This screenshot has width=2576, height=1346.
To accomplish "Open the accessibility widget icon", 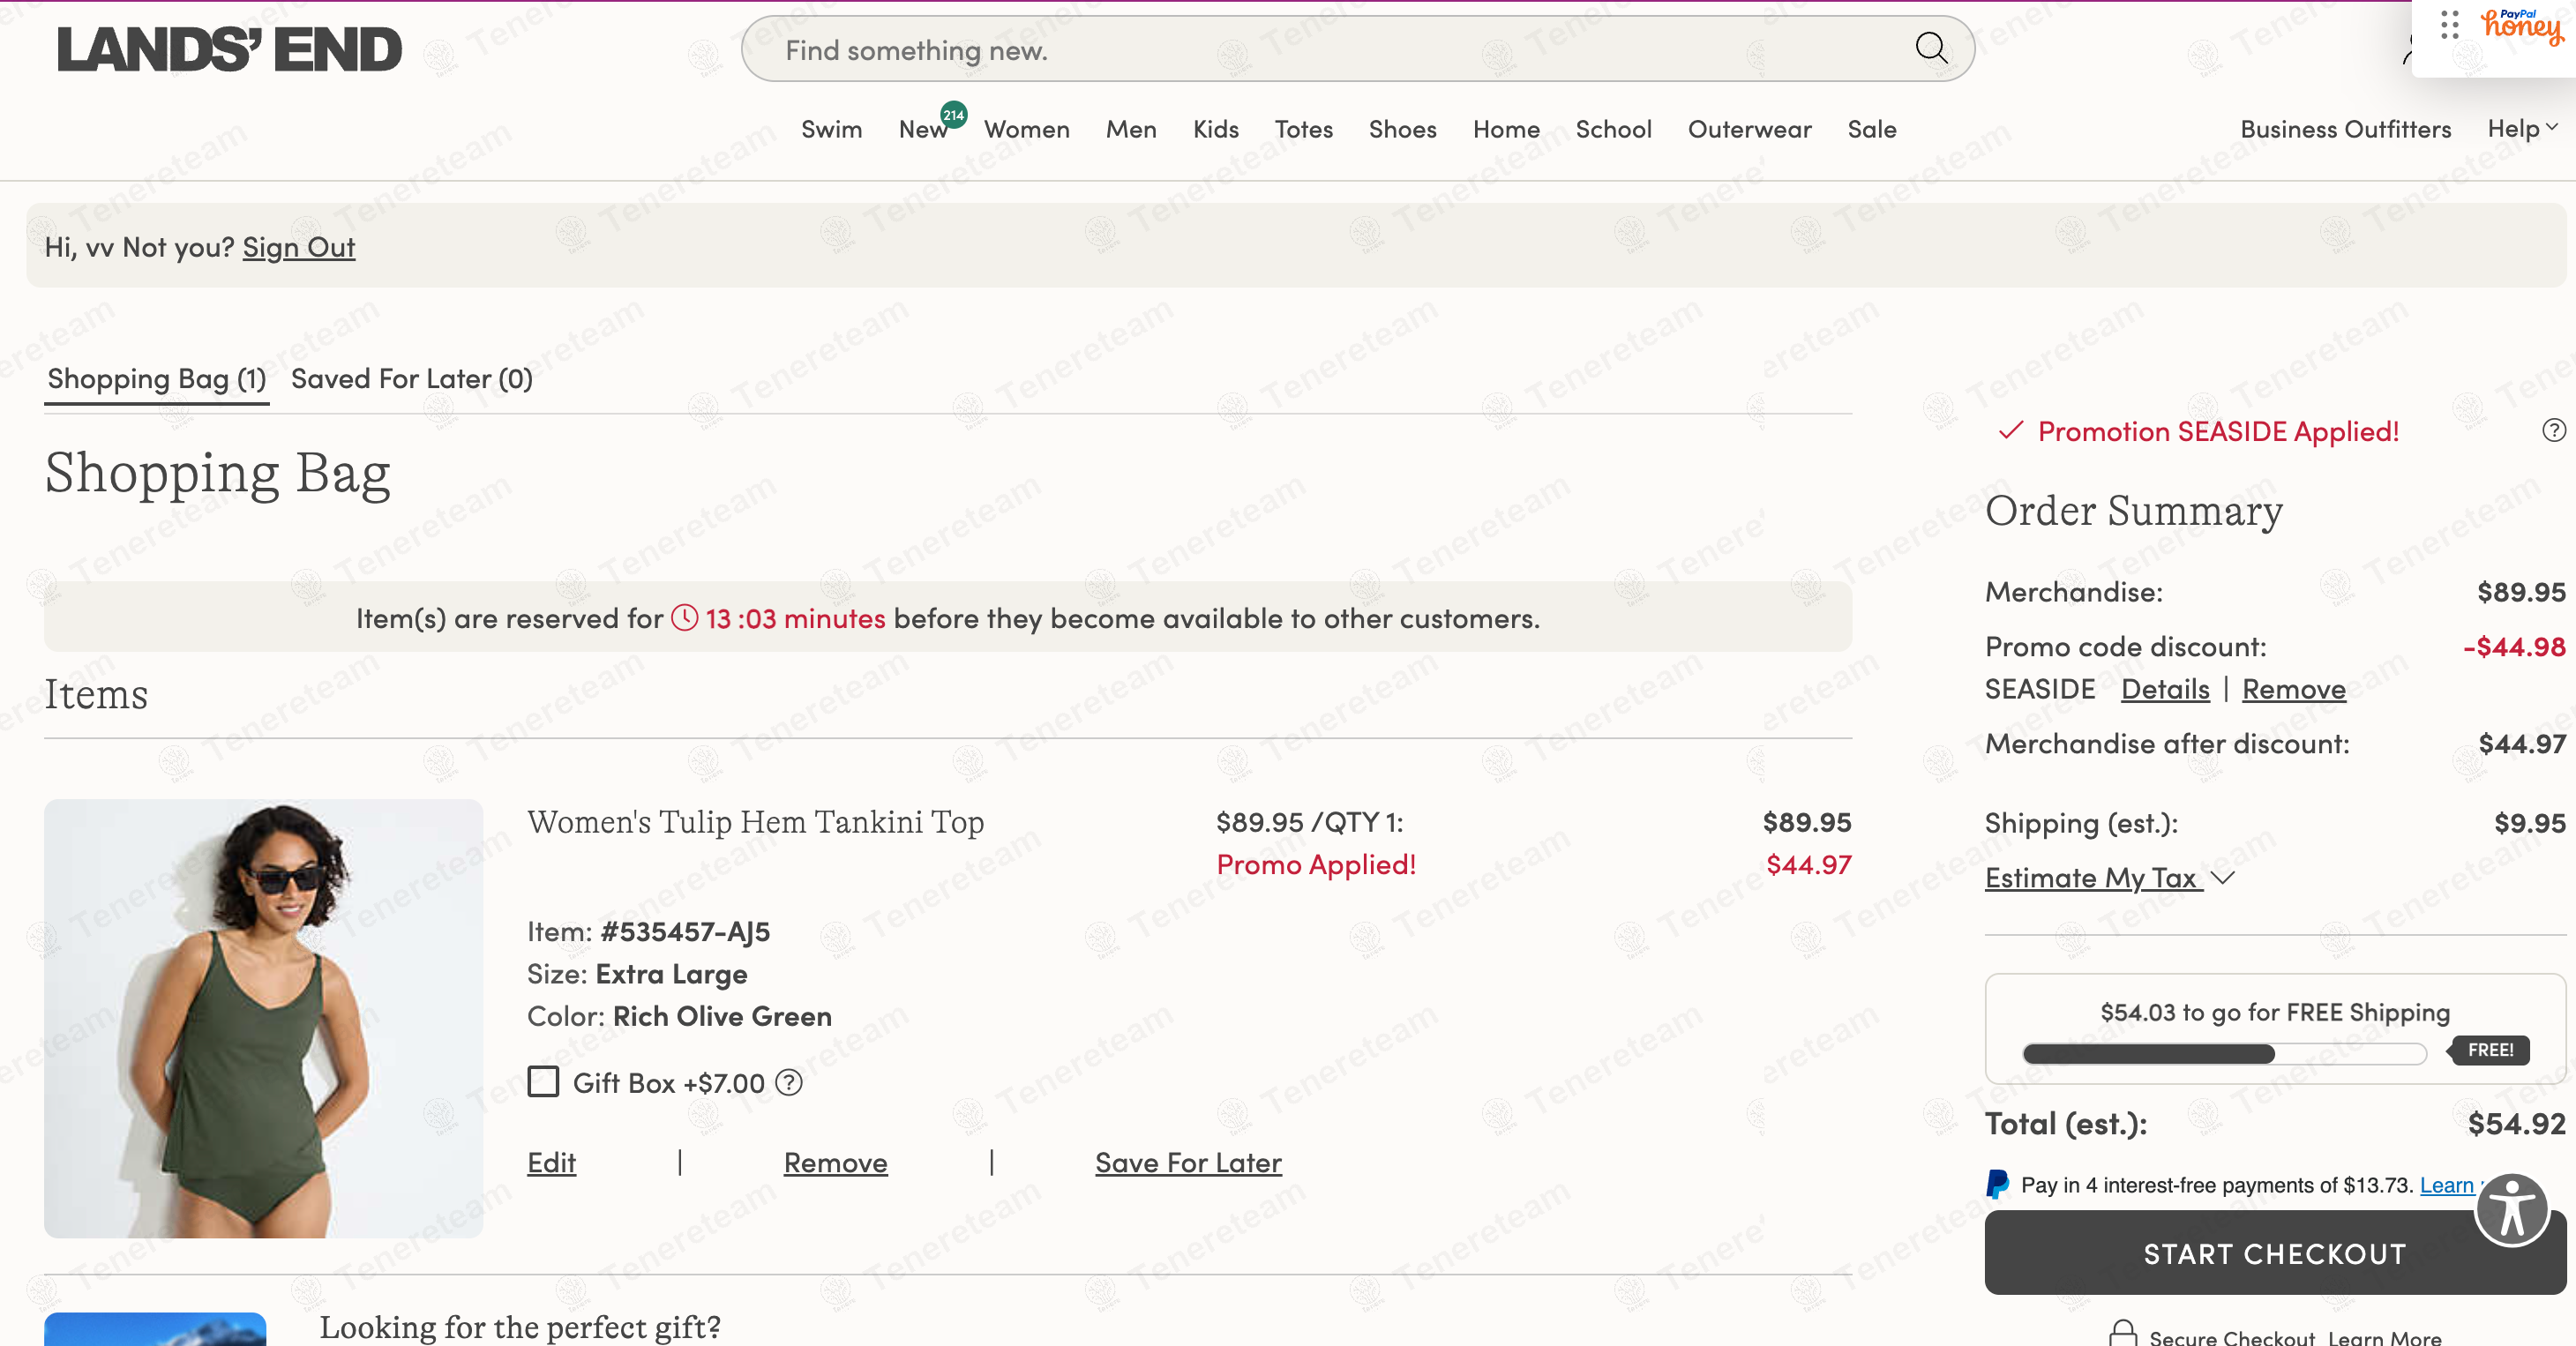I will point(2512,1210).
